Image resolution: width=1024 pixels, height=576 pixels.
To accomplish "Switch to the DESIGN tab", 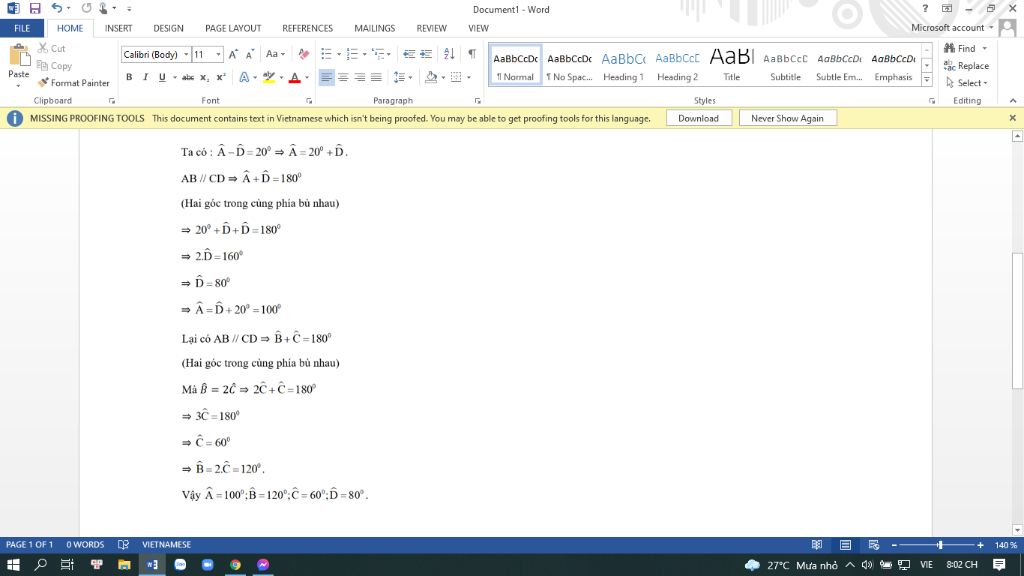I will tap(168, 28).
